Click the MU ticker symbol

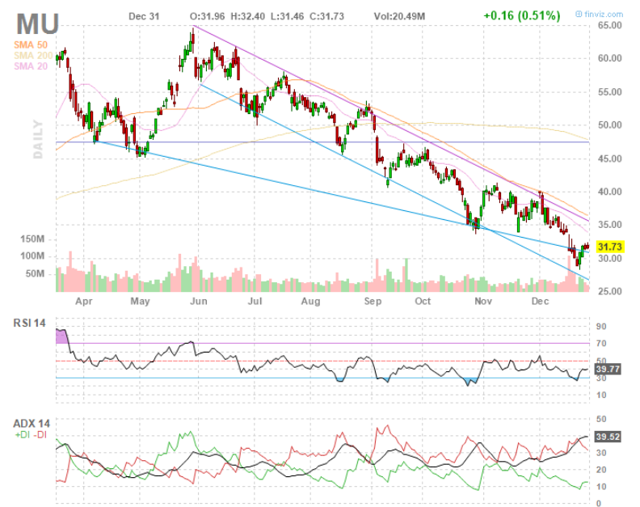38,24
